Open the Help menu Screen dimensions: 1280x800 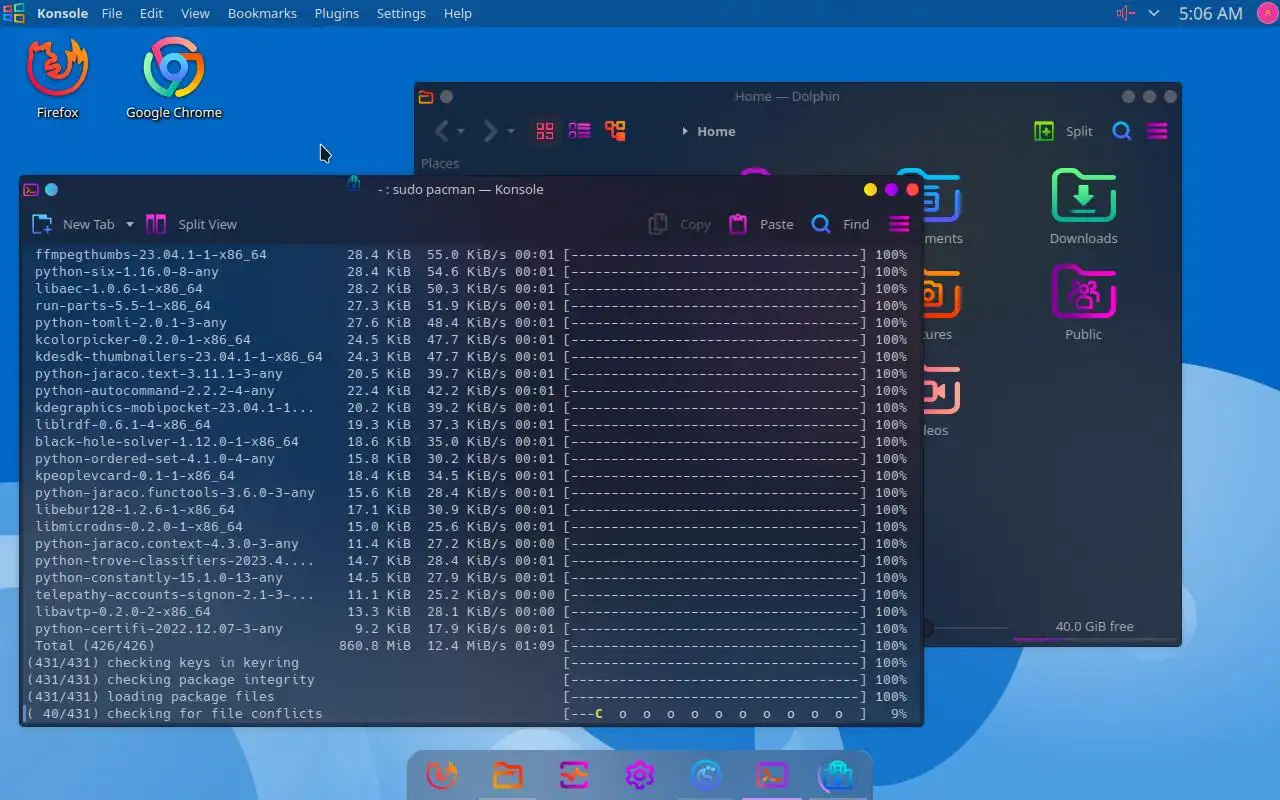[457, 13]
